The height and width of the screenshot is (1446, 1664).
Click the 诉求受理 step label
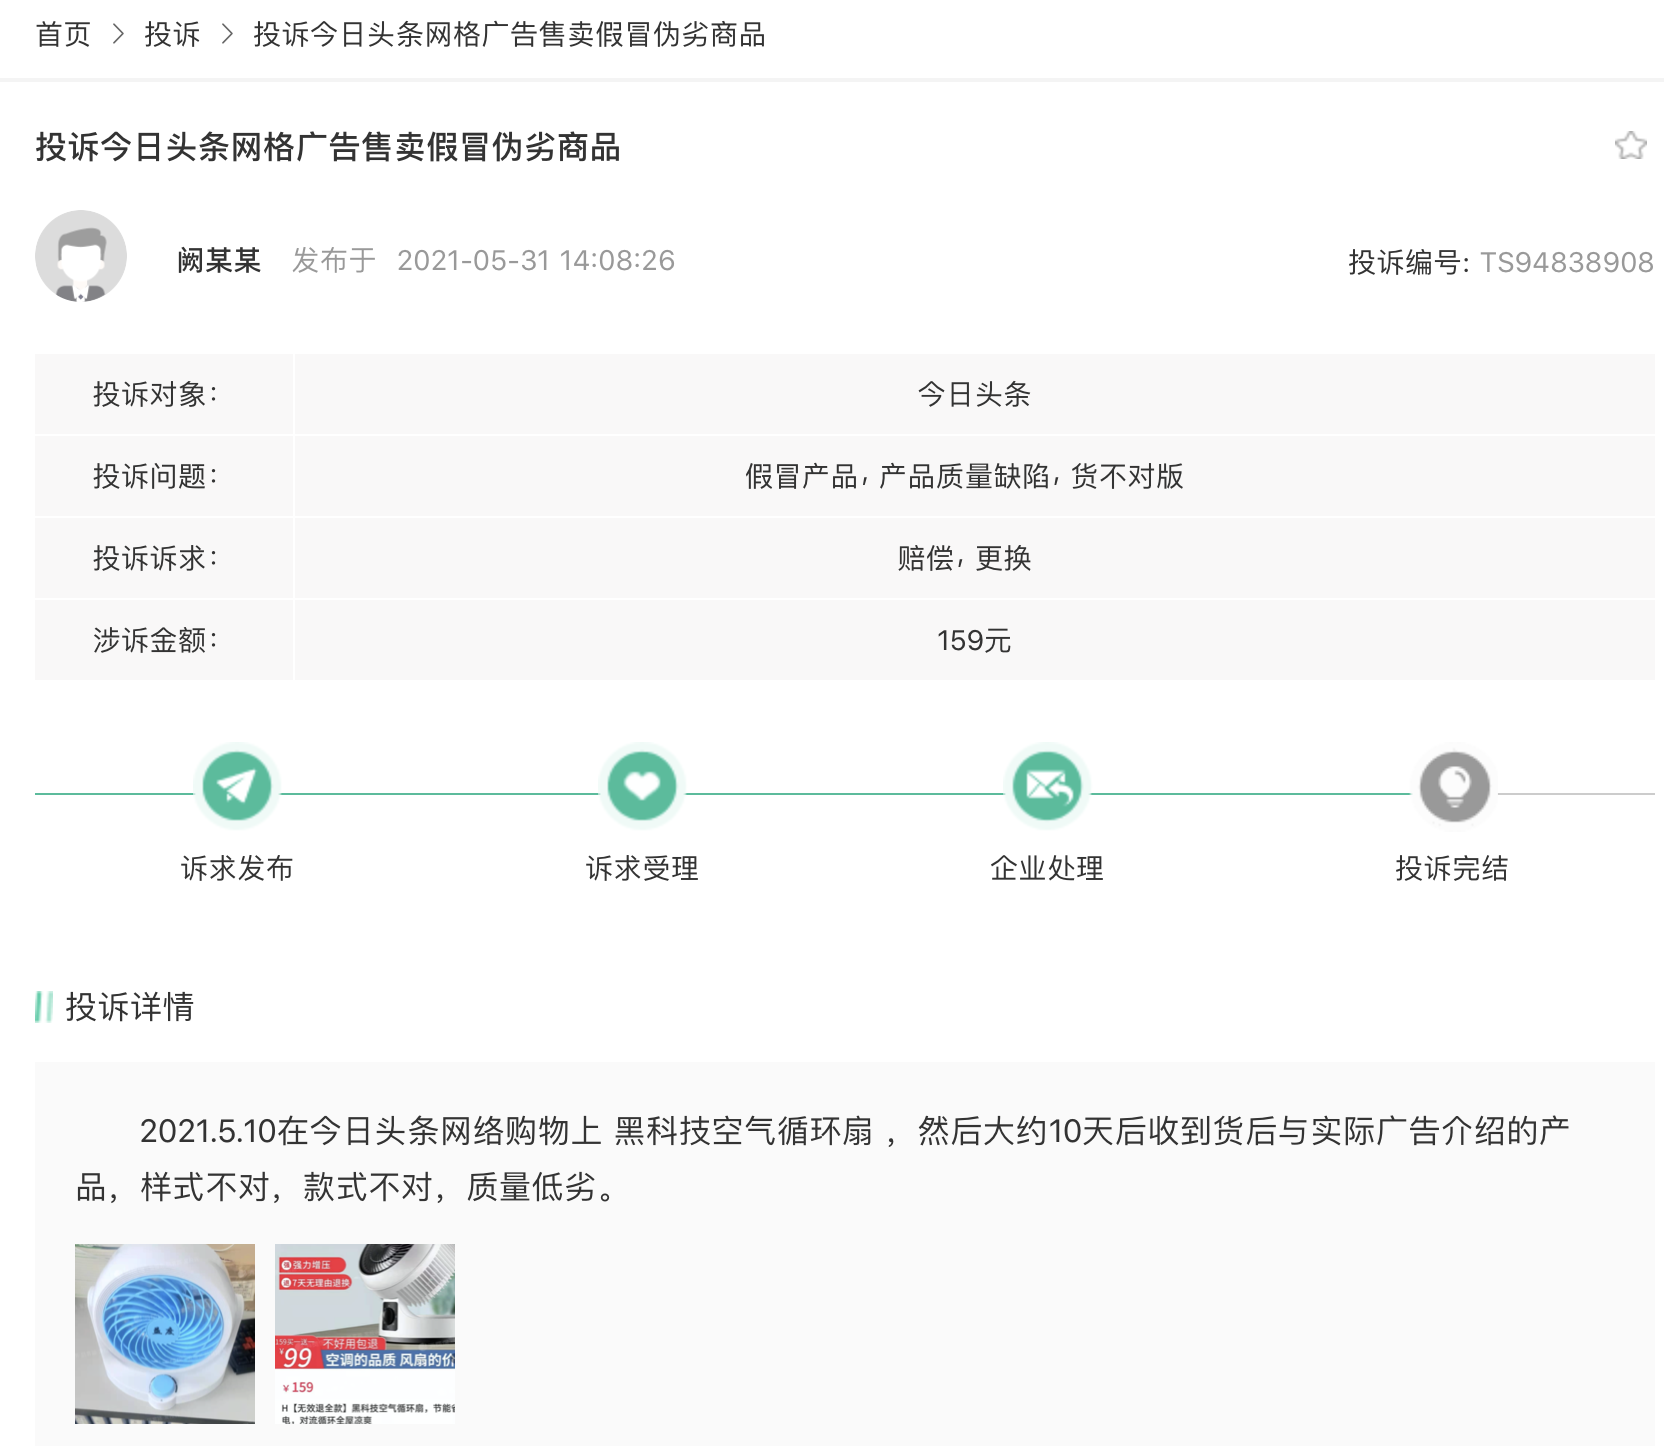pyautogui.click(x=642, y=868)
